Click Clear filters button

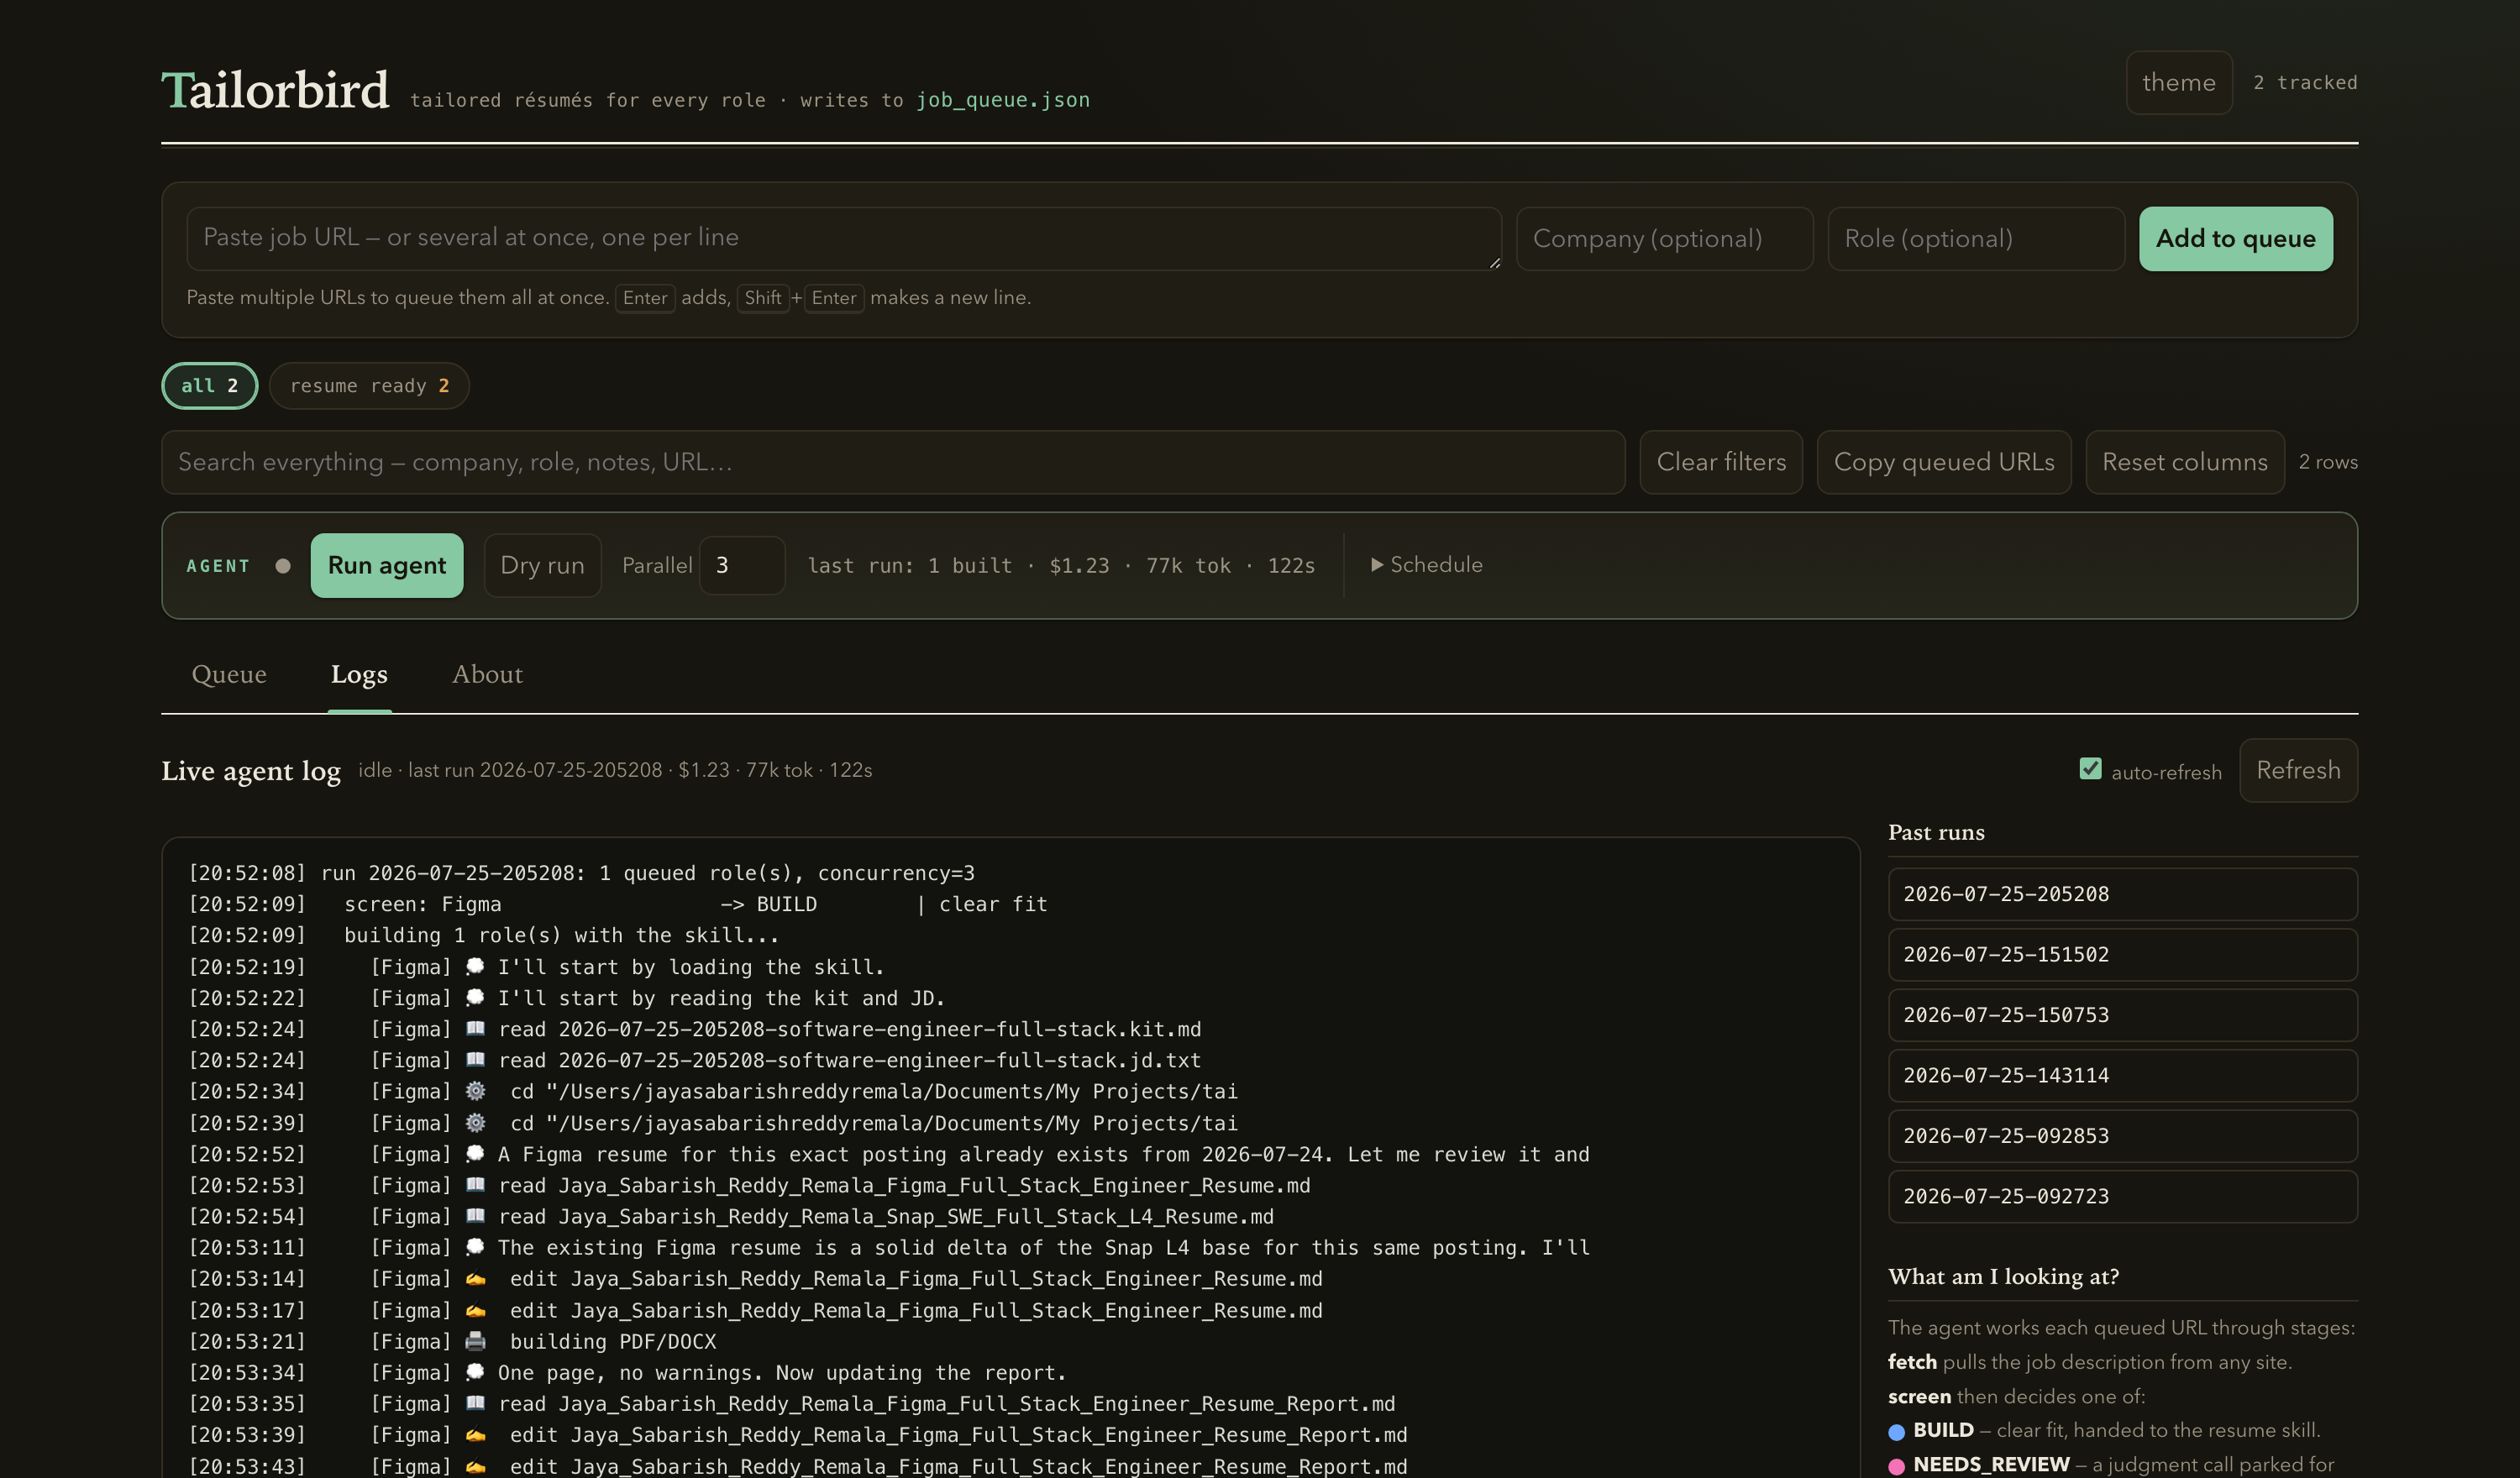click(1720, 461)
